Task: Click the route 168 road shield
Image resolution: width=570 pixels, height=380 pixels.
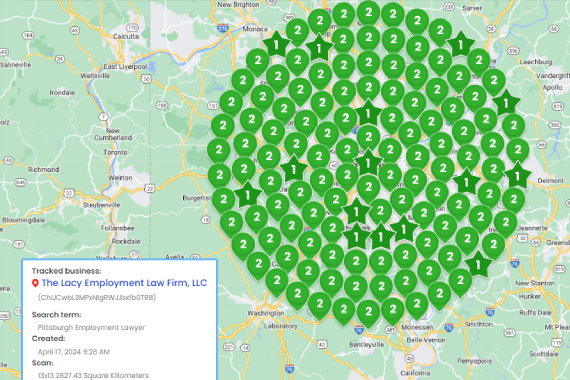Action: [x=162, y=105]
